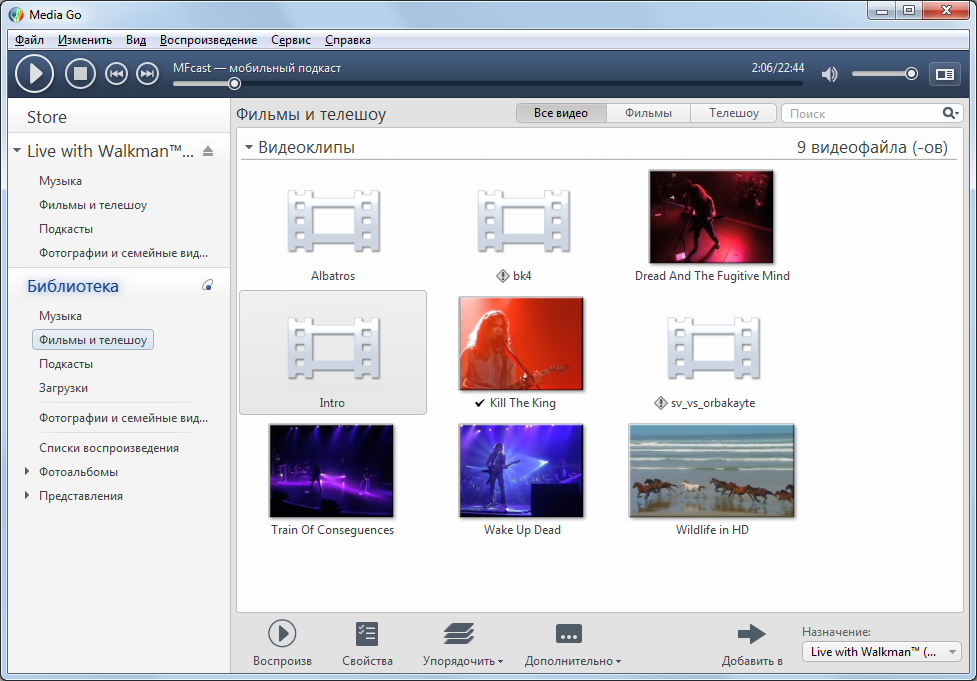This screenshot has height=681, width=977.
Task: Open the Вид menu
Action: pos(136,40)
